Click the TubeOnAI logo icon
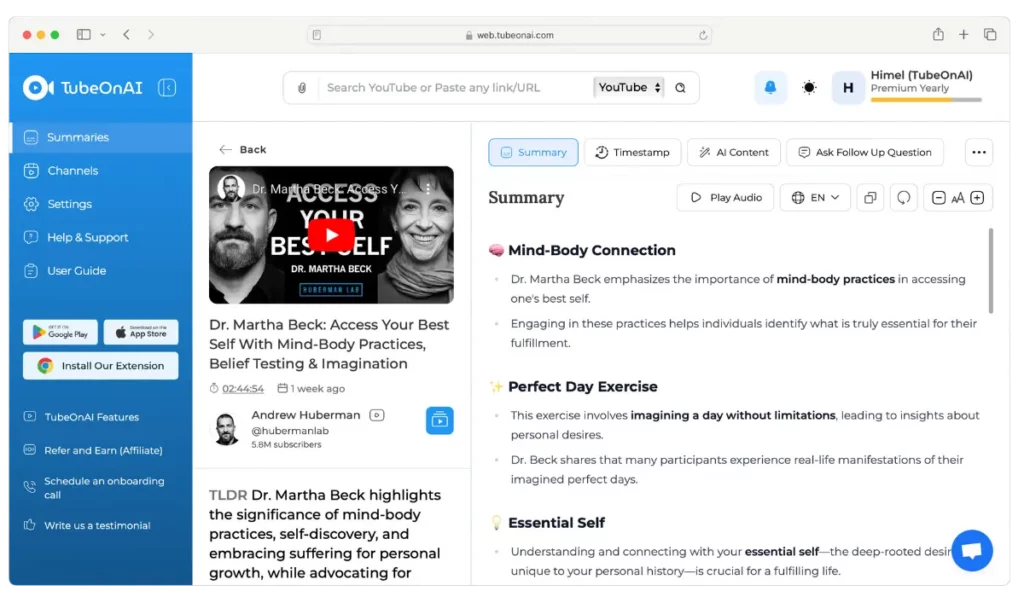 click(38, 88)
